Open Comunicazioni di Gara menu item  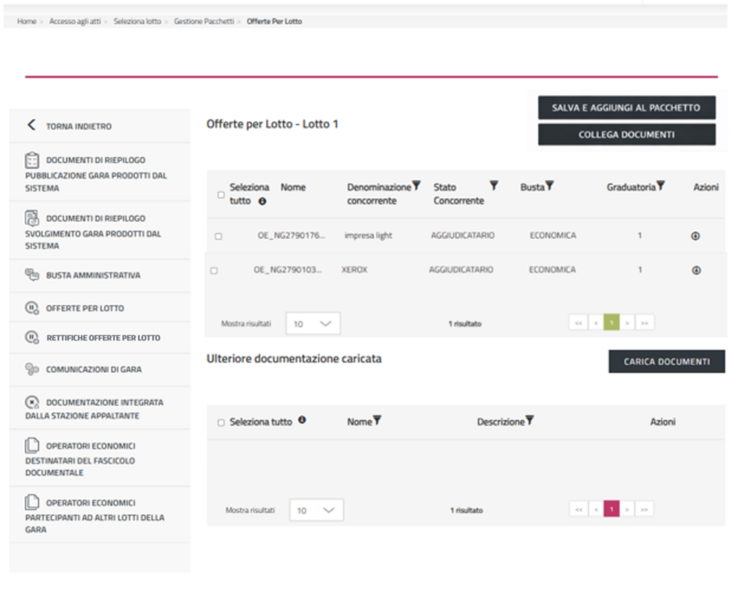[100, 369]
